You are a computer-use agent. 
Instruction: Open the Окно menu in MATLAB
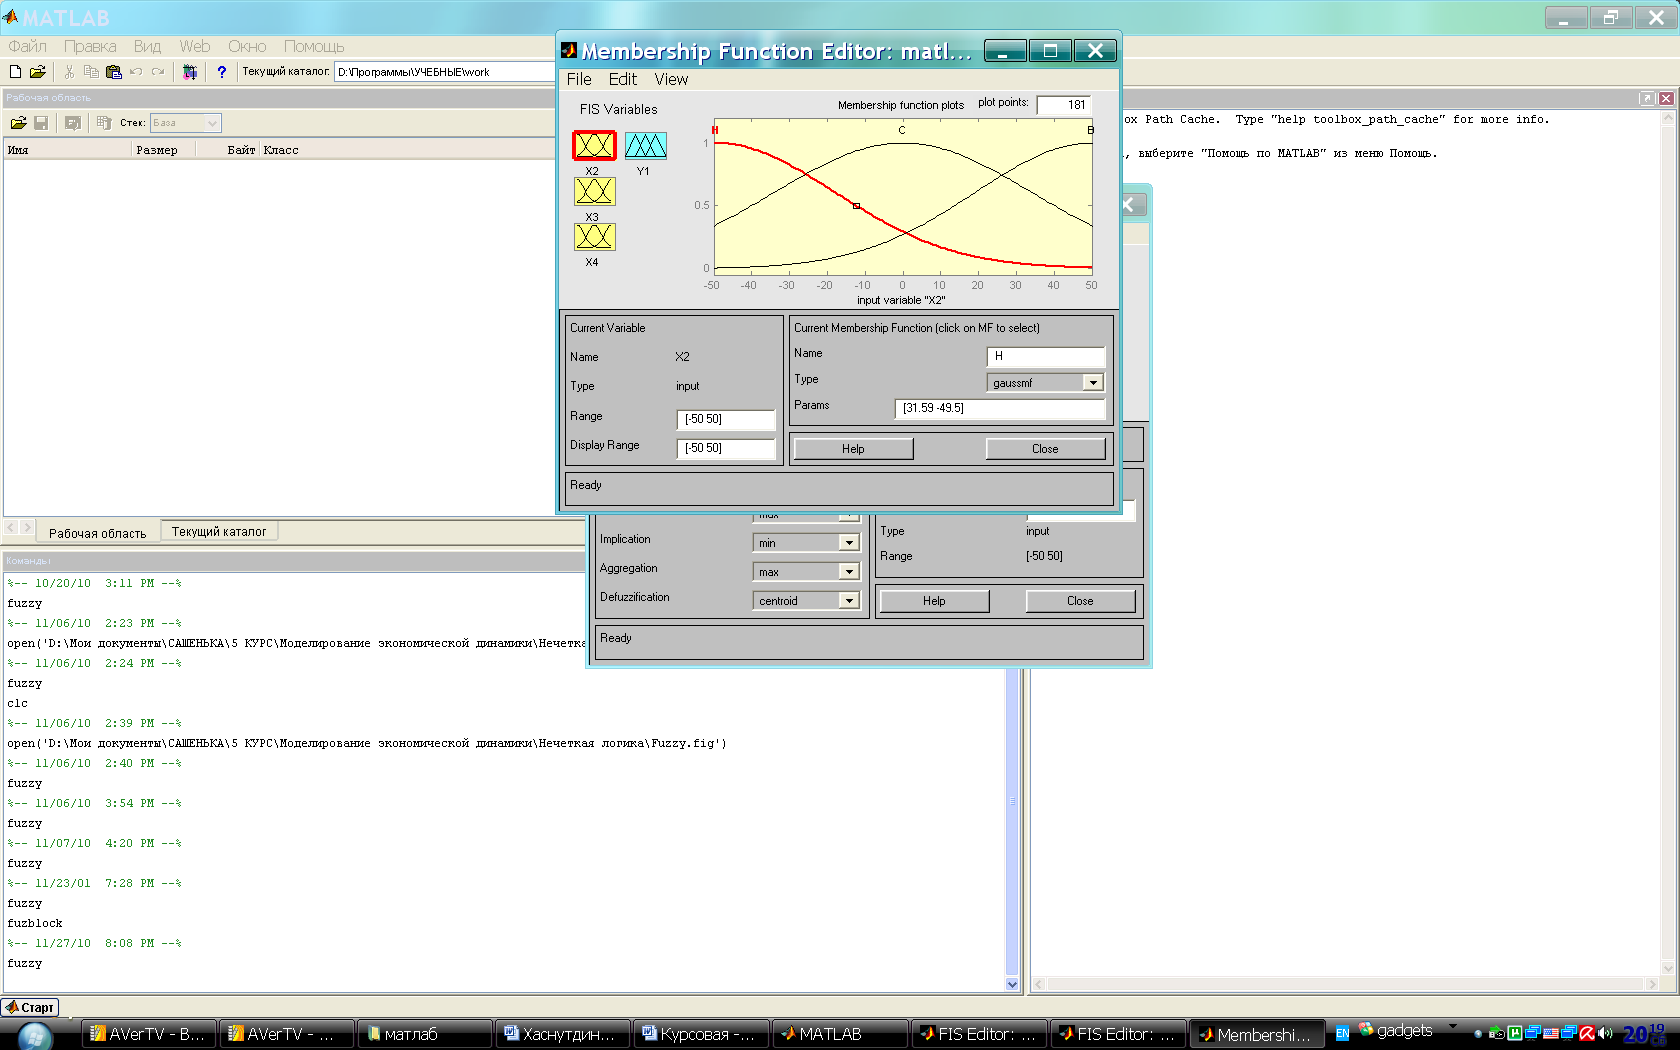[x=247, y=46]
